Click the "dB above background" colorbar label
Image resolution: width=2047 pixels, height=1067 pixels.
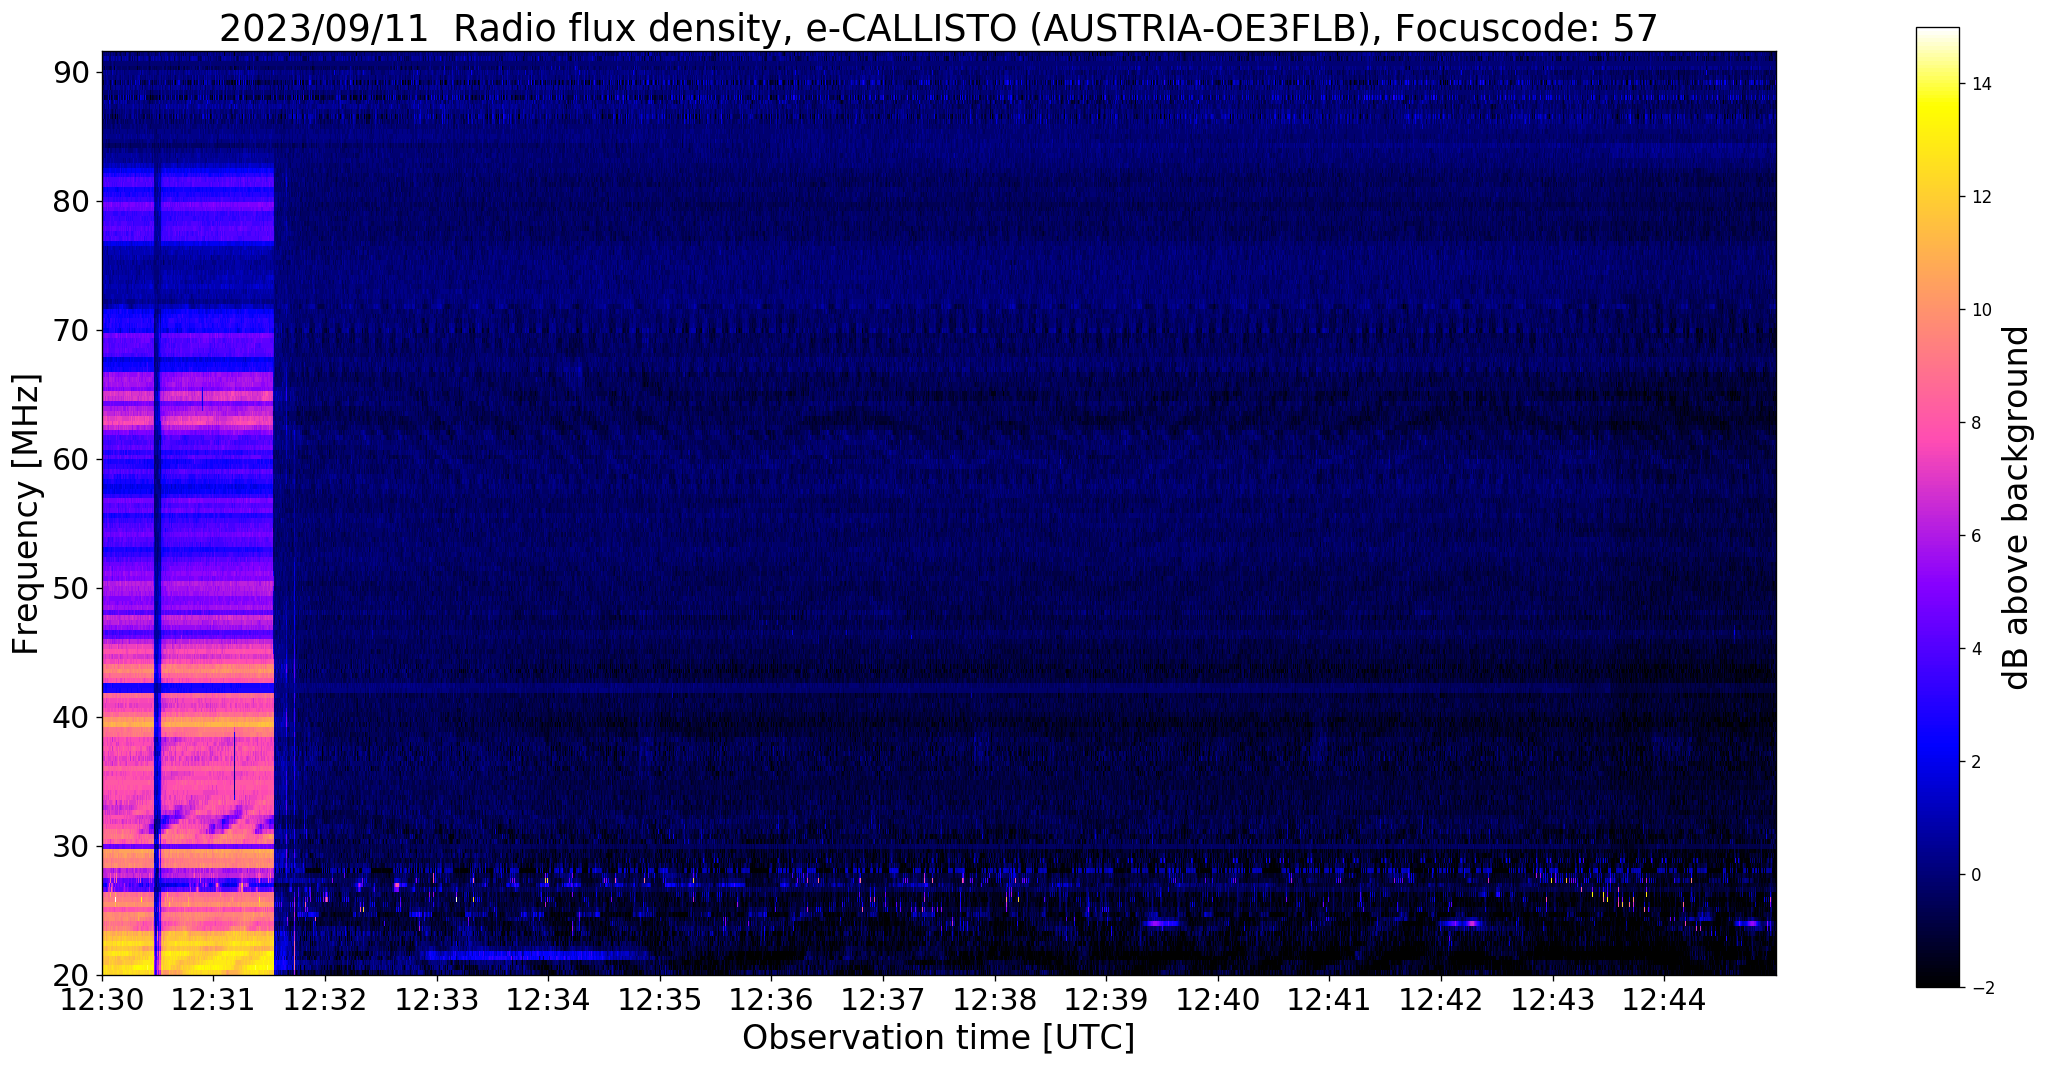tap(2017, 508)
